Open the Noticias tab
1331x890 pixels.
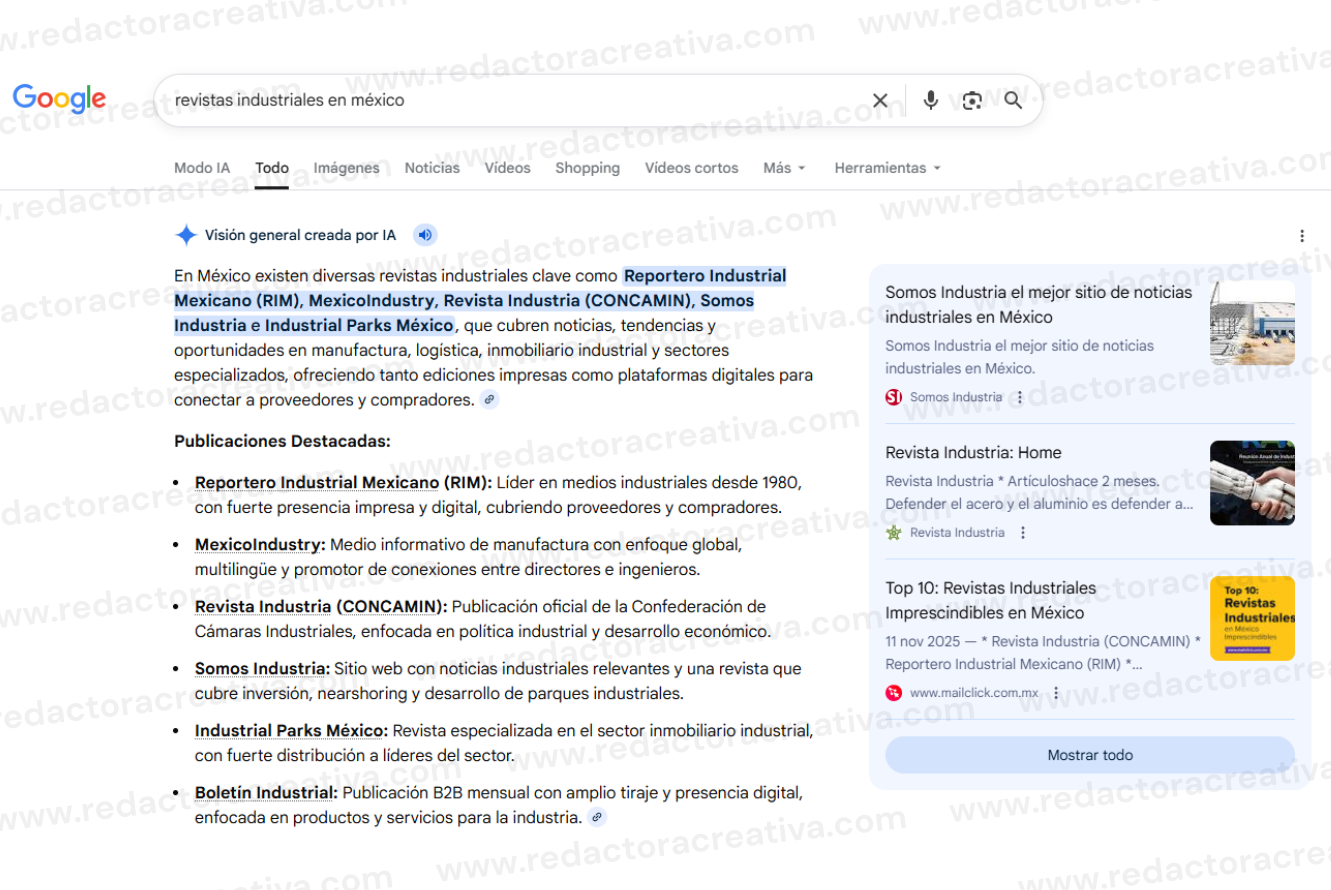click(x=432, y=168)
